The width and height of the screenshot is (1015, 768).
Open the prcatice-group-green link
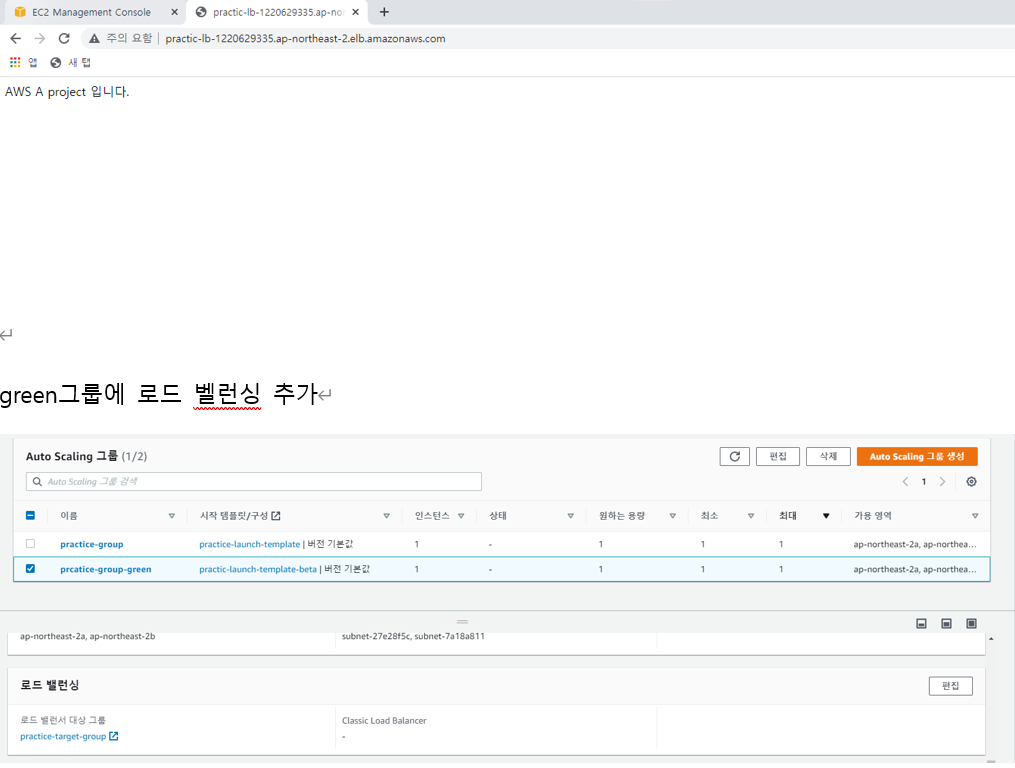point(106,569)
